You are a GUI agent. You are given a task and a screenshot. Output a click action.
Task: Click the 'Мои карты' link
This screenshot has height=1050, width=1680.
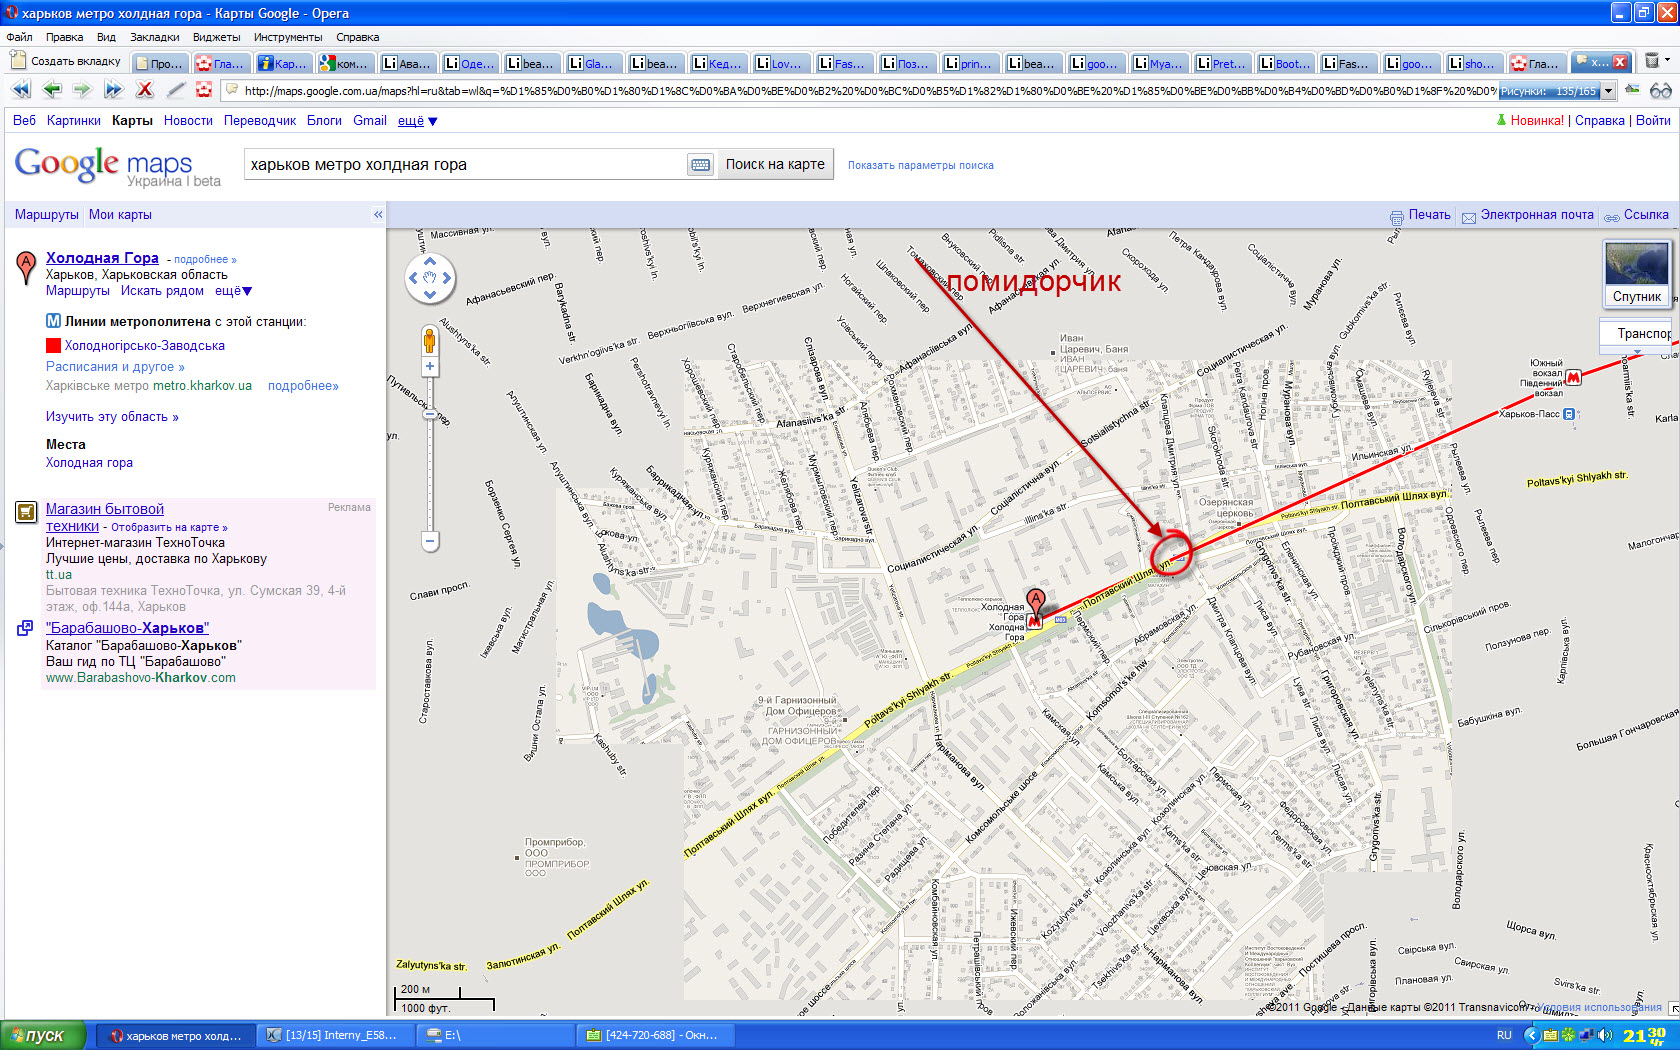click(120, 215)
